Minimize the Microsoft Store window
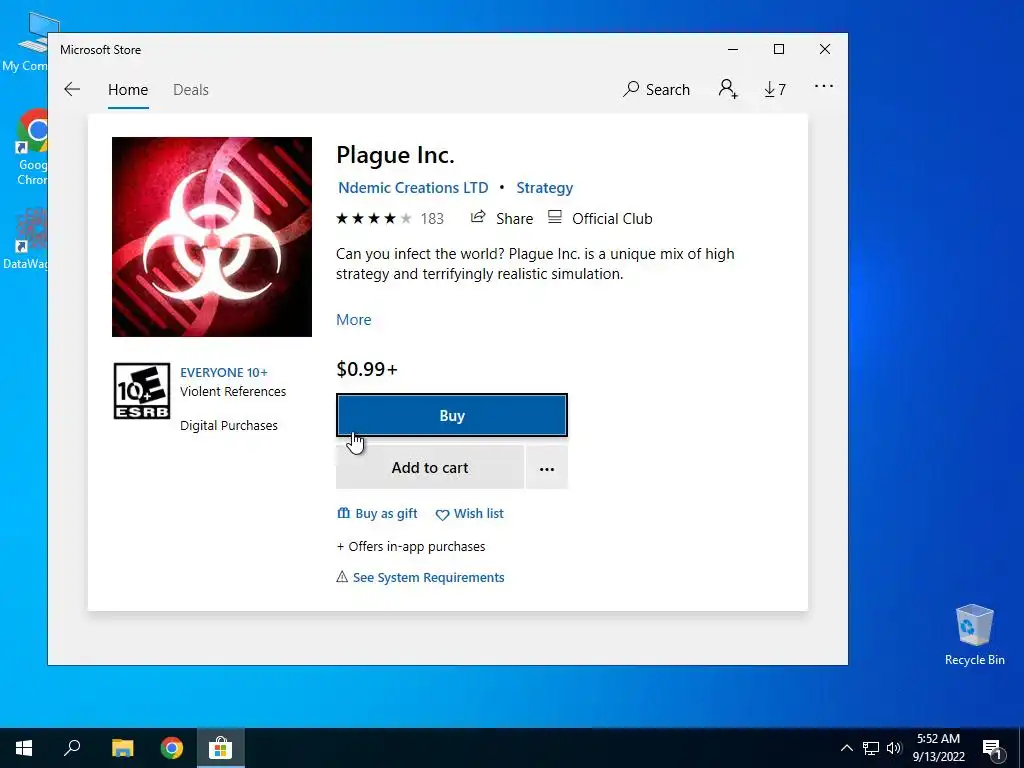 (x=733, y=50)
